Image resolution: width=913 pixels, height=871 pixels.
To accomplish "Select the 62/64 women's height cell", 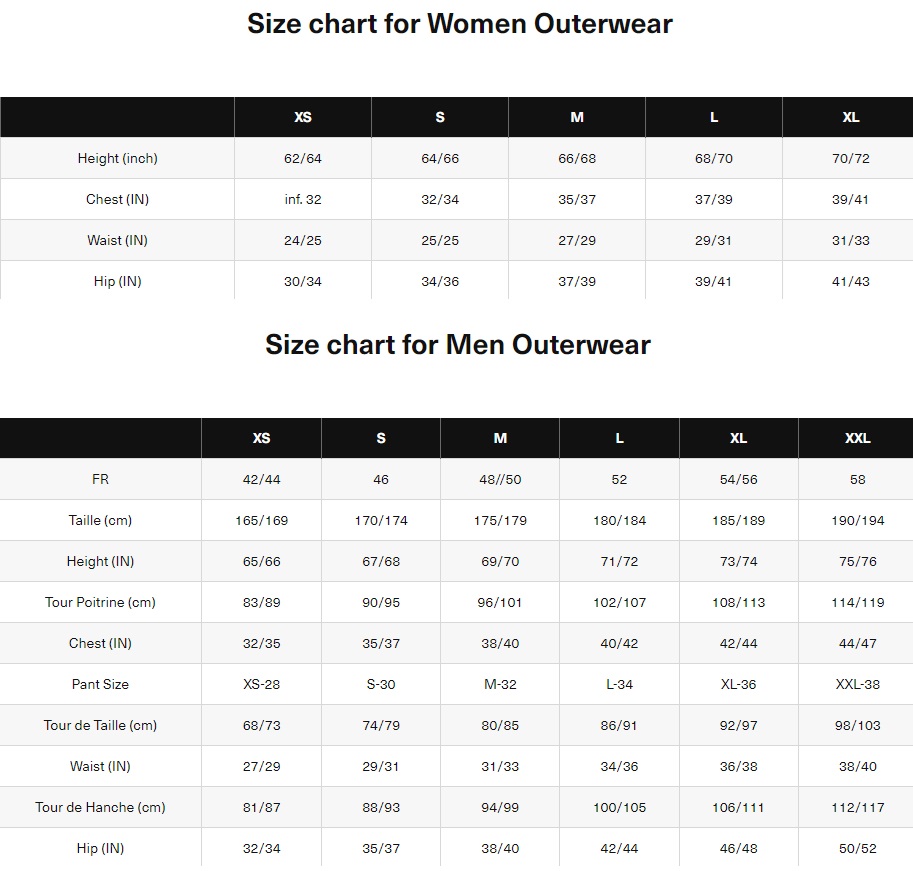I will coord(303,158).
